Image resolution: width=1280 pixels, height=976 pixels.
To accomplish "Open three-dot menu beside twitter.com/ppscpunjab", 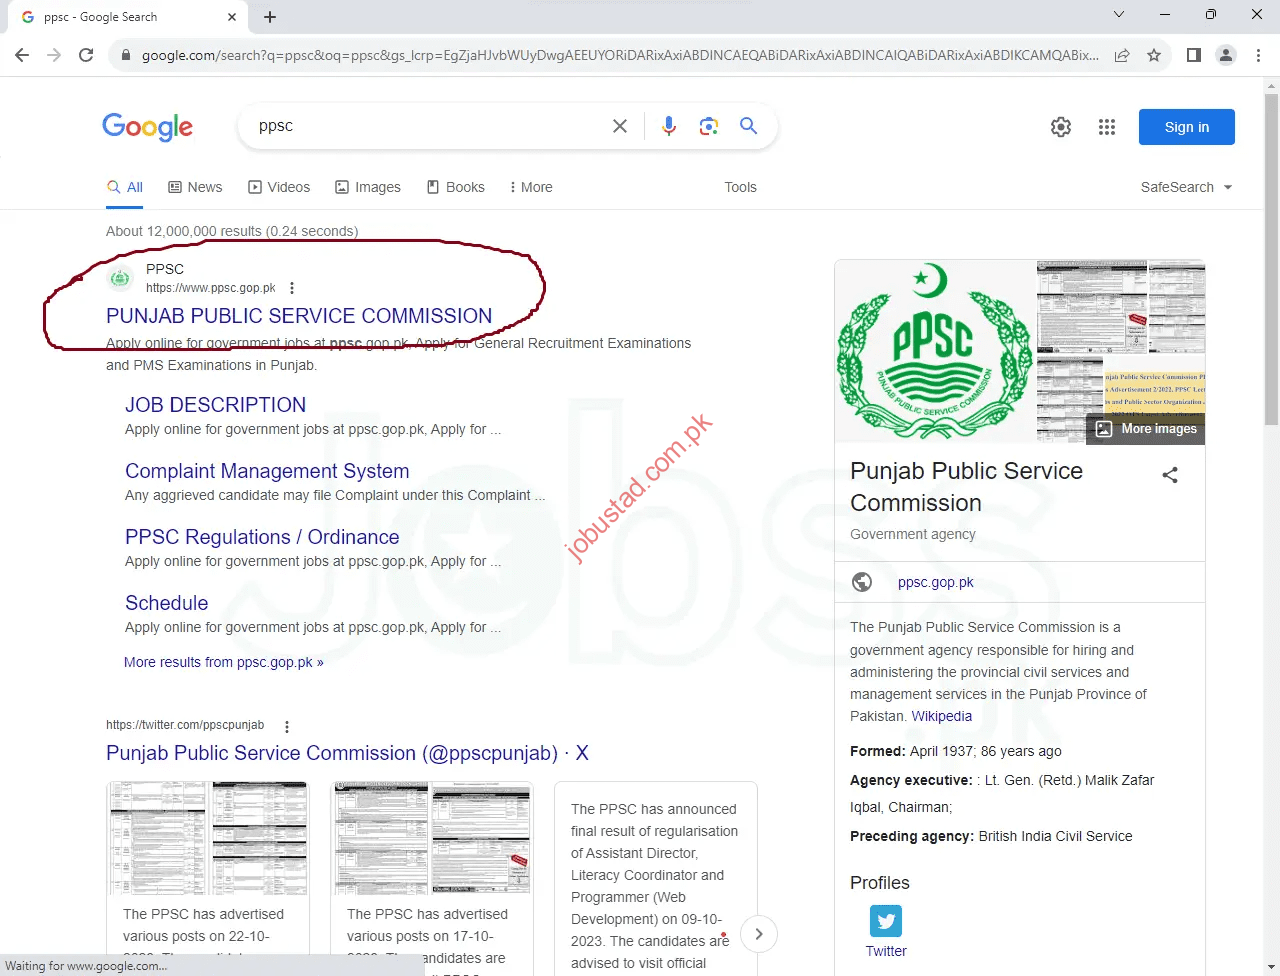I will (x=287, y=727).
